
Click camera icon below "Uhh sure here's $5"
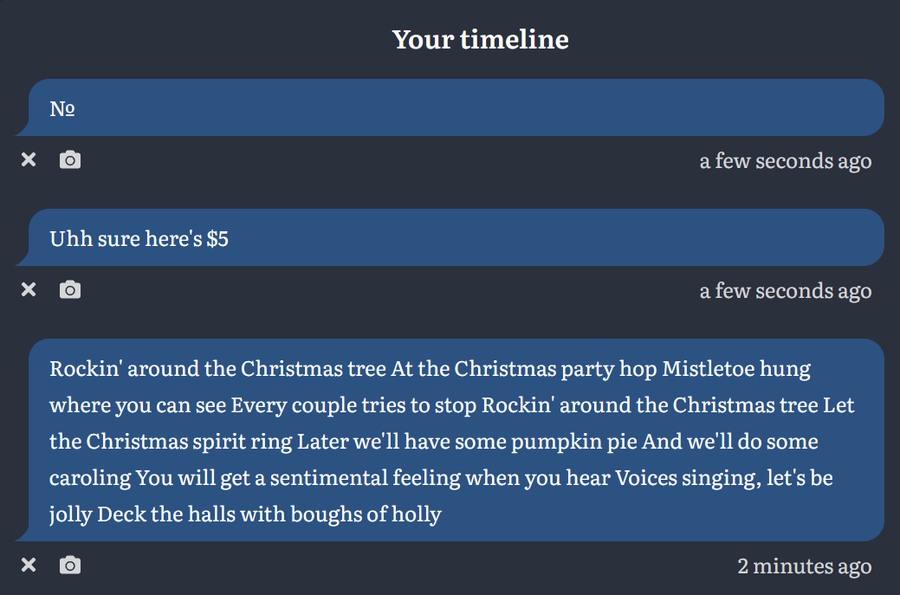tap(70, 290)
